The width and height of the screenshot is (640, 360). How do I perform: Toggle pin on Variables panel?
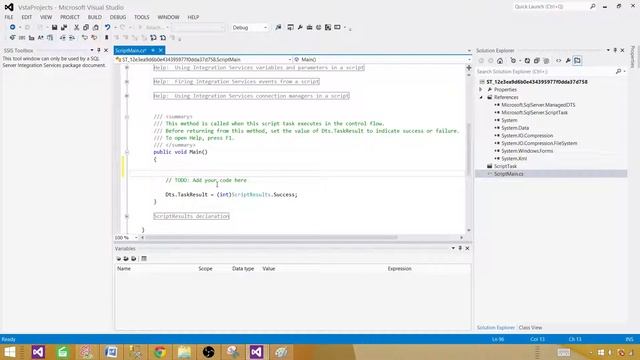(x=460, y=248)
